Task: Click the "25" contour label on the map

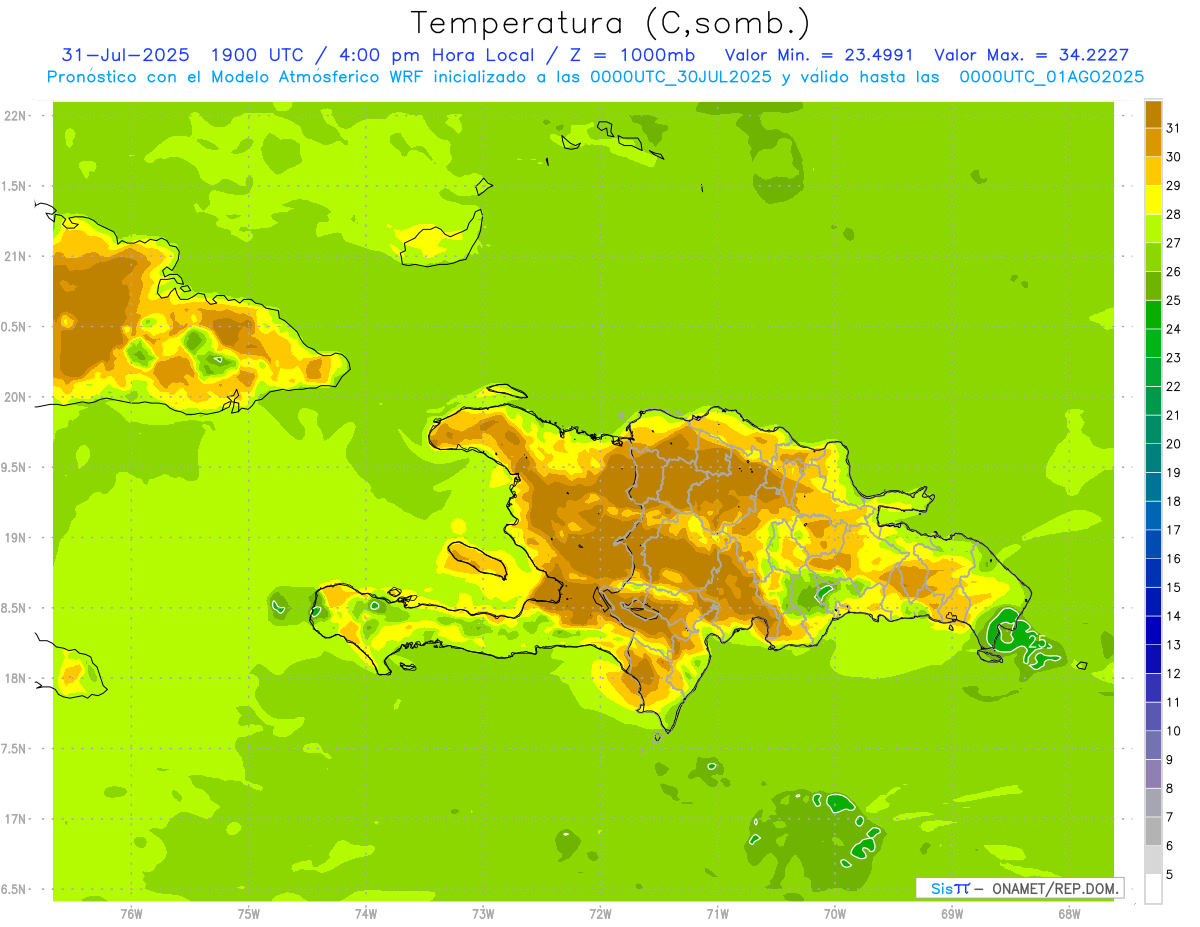Action: click(1036, 642)
